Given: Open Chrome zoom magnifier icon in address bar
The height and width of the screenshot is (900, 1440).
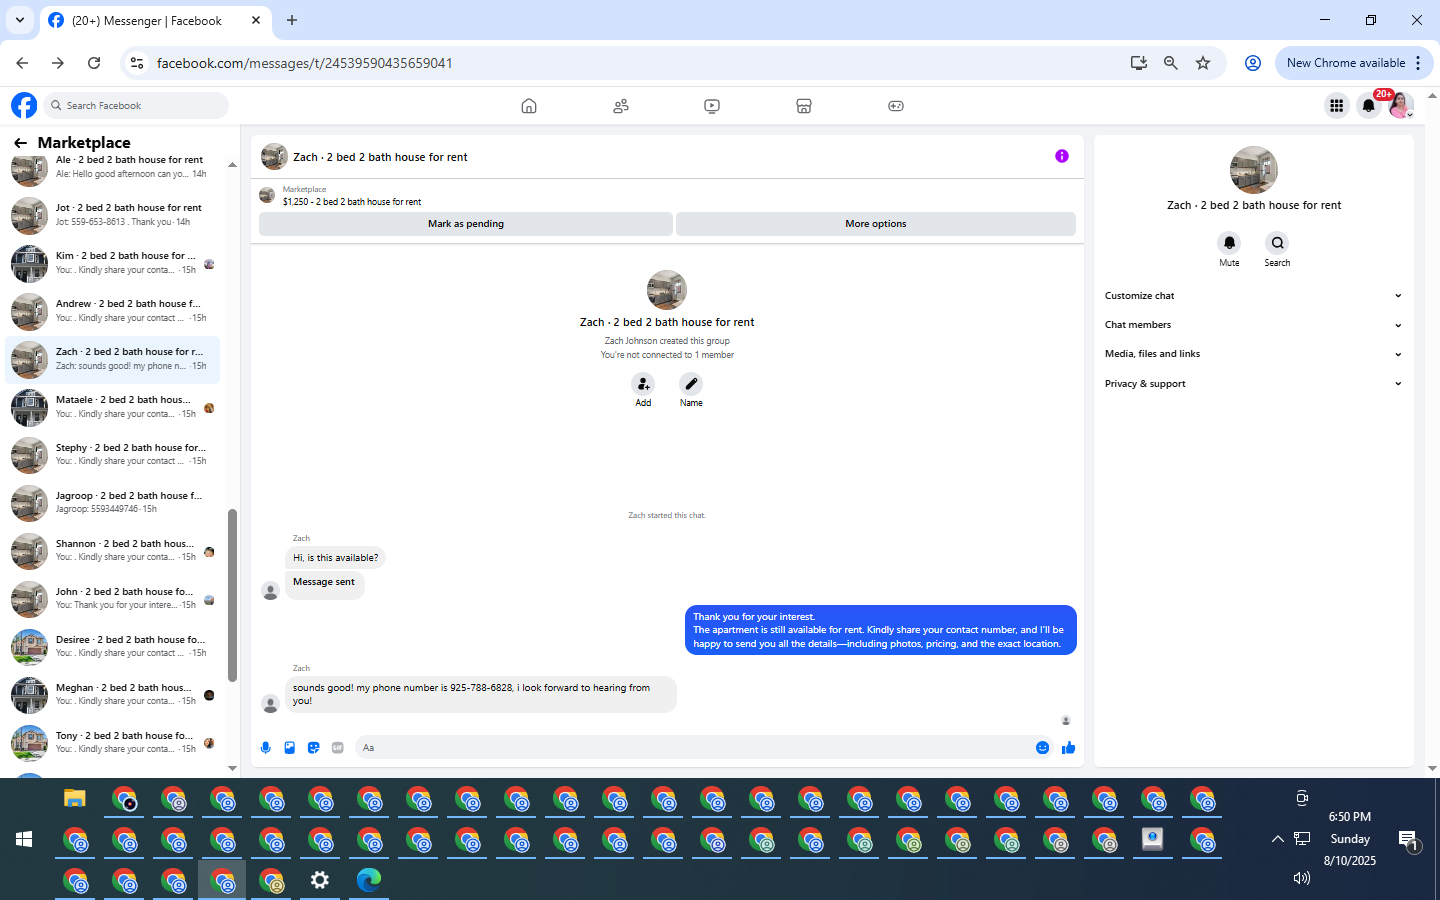Looking at the screenshot, I should (x=1171, y=63).
